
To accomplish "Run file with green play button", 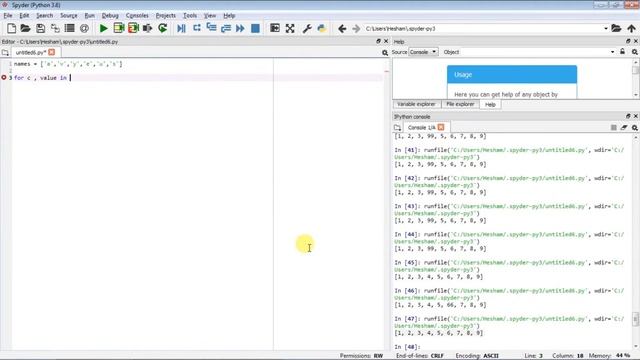I will point(104,28).
